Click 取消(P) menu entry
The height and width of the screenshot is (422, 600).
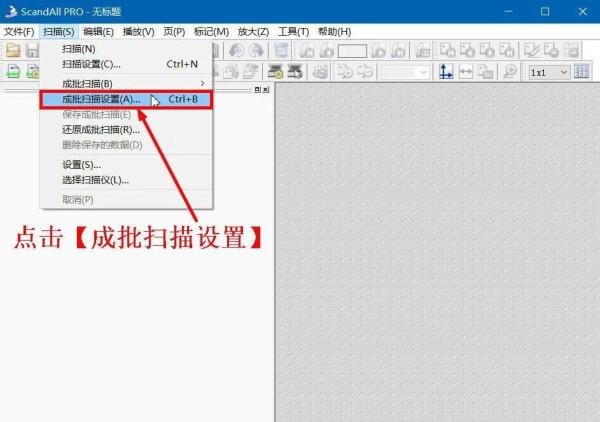coord(126,200)
